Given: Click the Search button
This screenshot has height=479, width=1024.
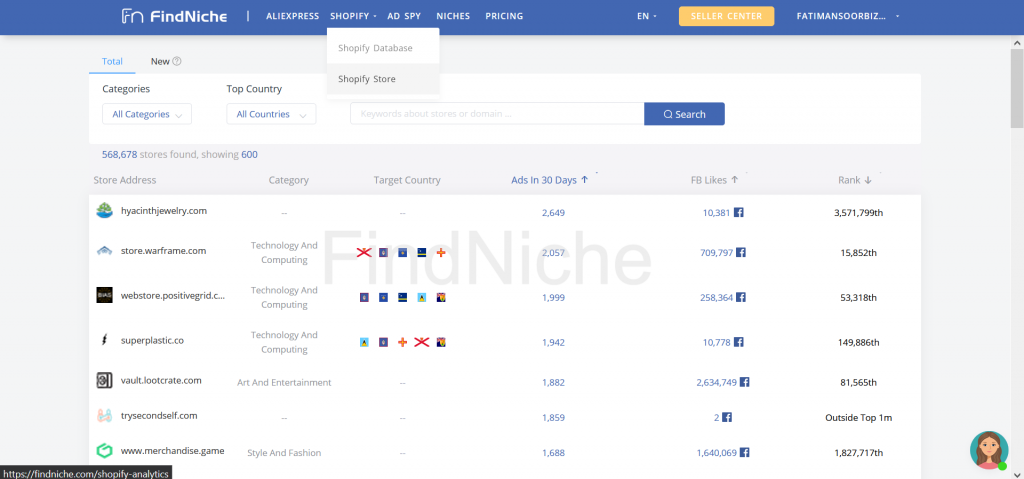Looking at the screenshot, I should 684,114.
